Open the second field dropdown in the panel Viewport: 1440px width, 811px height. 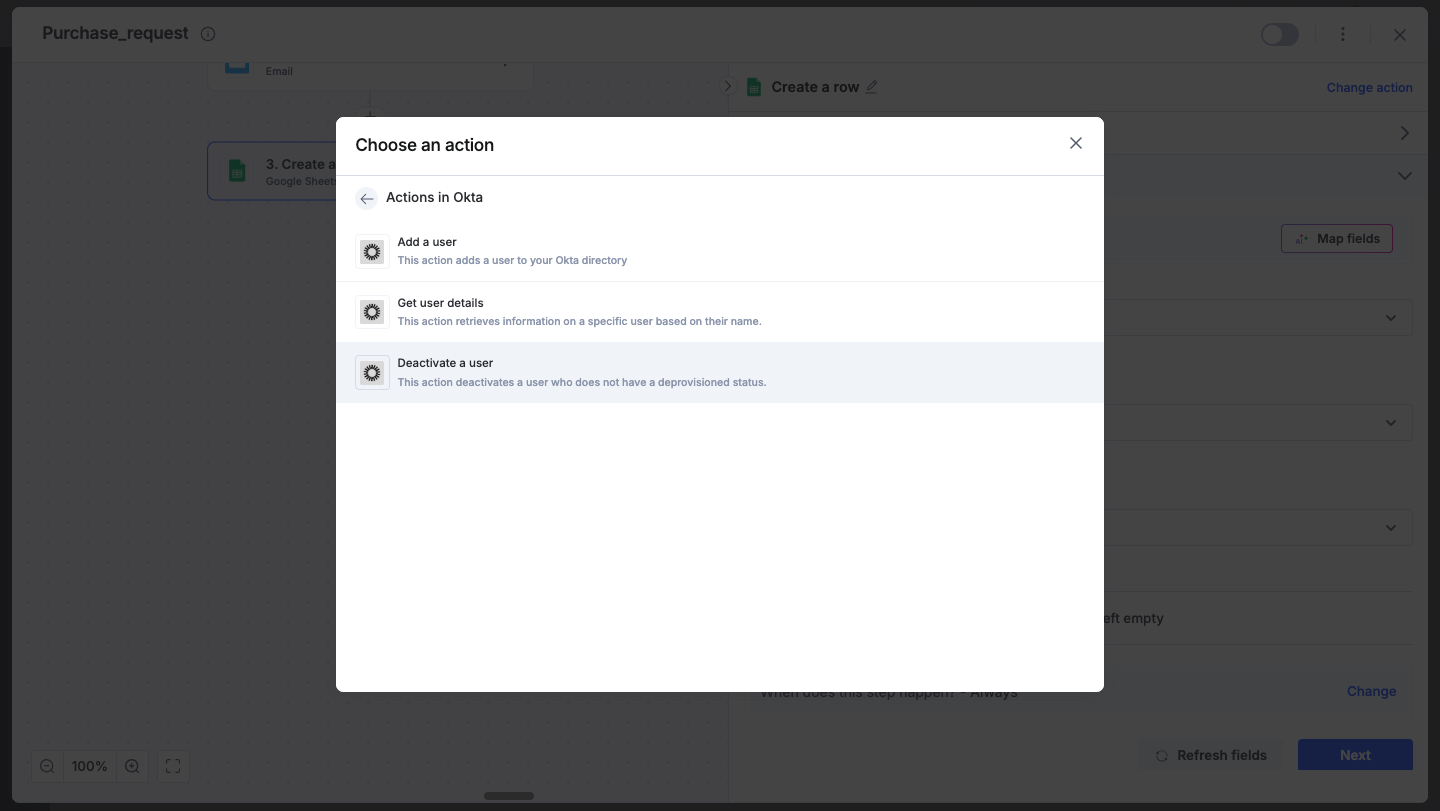click(x=1390, y=423)
